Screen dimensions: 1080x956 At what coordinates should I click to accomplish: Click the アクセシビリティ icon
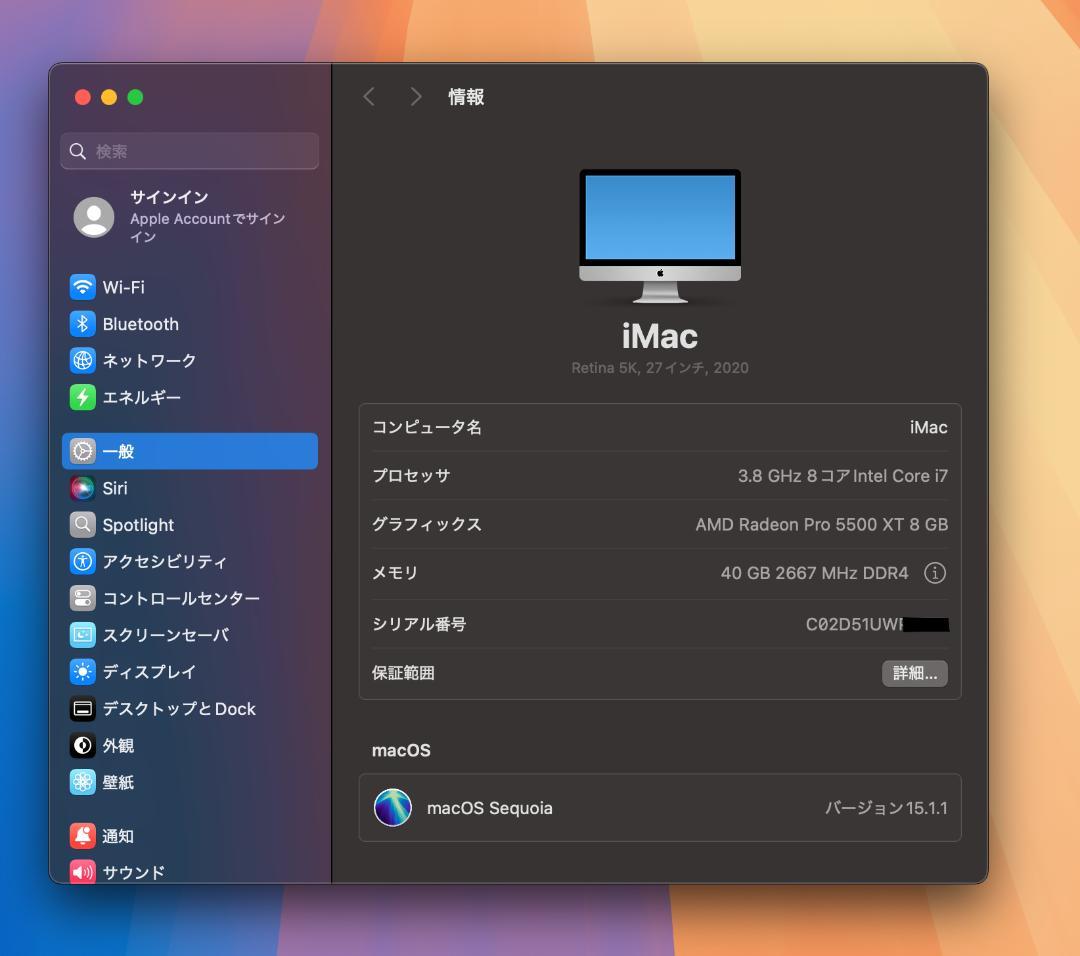click(83, 561)
